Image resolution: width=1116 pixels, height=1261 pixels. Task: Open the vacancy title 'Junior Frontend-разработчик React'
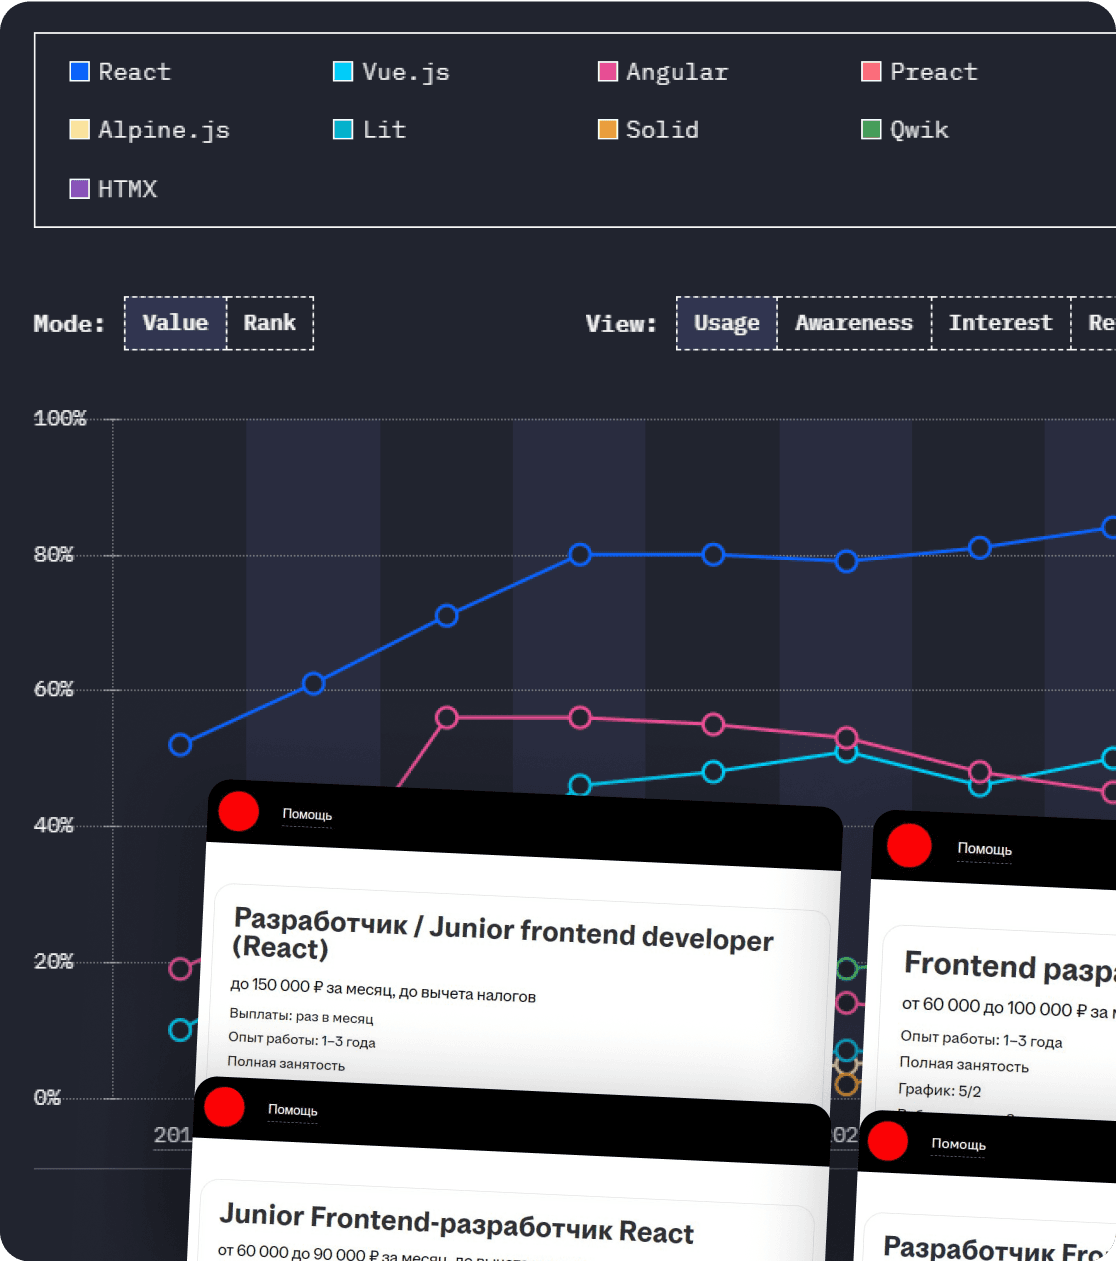tap(457, 1224)
